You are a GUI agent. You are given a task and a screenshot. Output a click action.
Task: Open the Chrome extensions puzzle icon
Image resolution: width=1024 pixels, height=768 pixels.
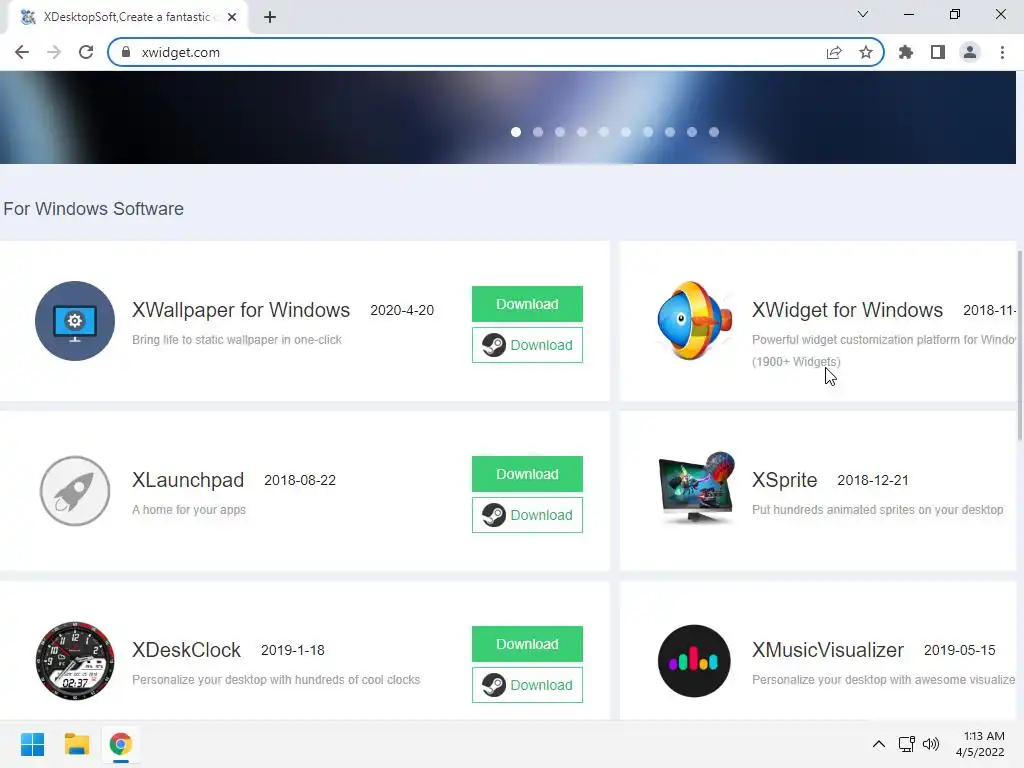906,52
